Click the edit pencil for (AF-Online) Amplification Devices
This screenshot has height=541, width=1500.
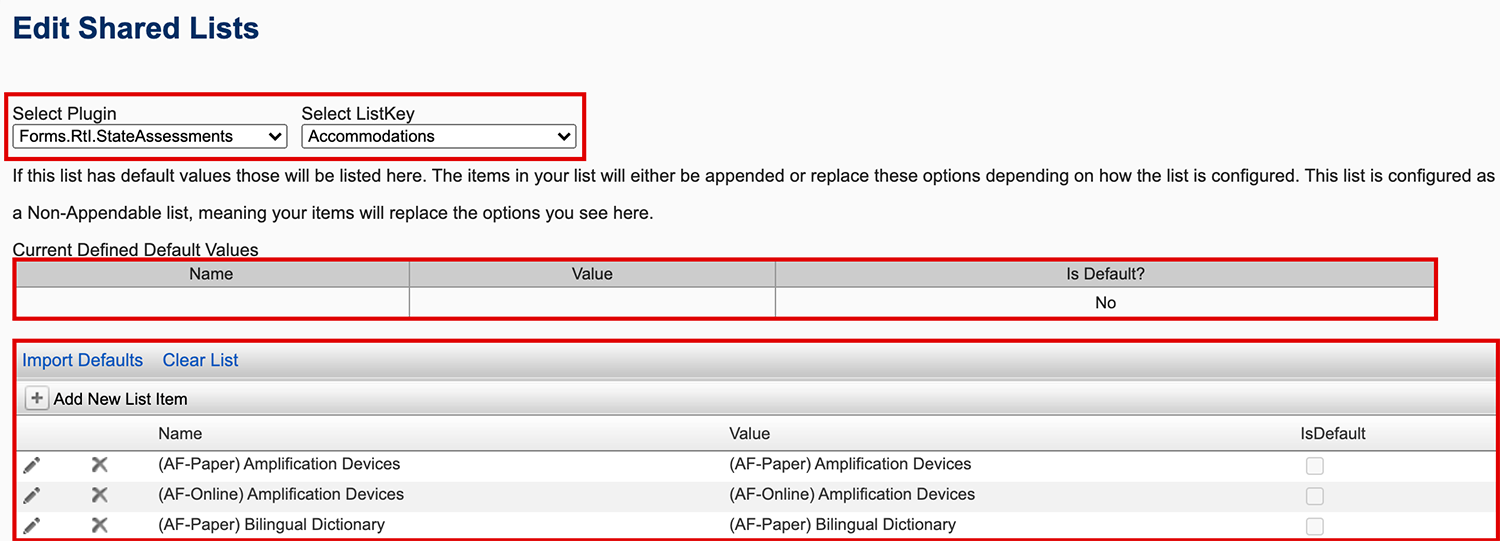(32, 495)
